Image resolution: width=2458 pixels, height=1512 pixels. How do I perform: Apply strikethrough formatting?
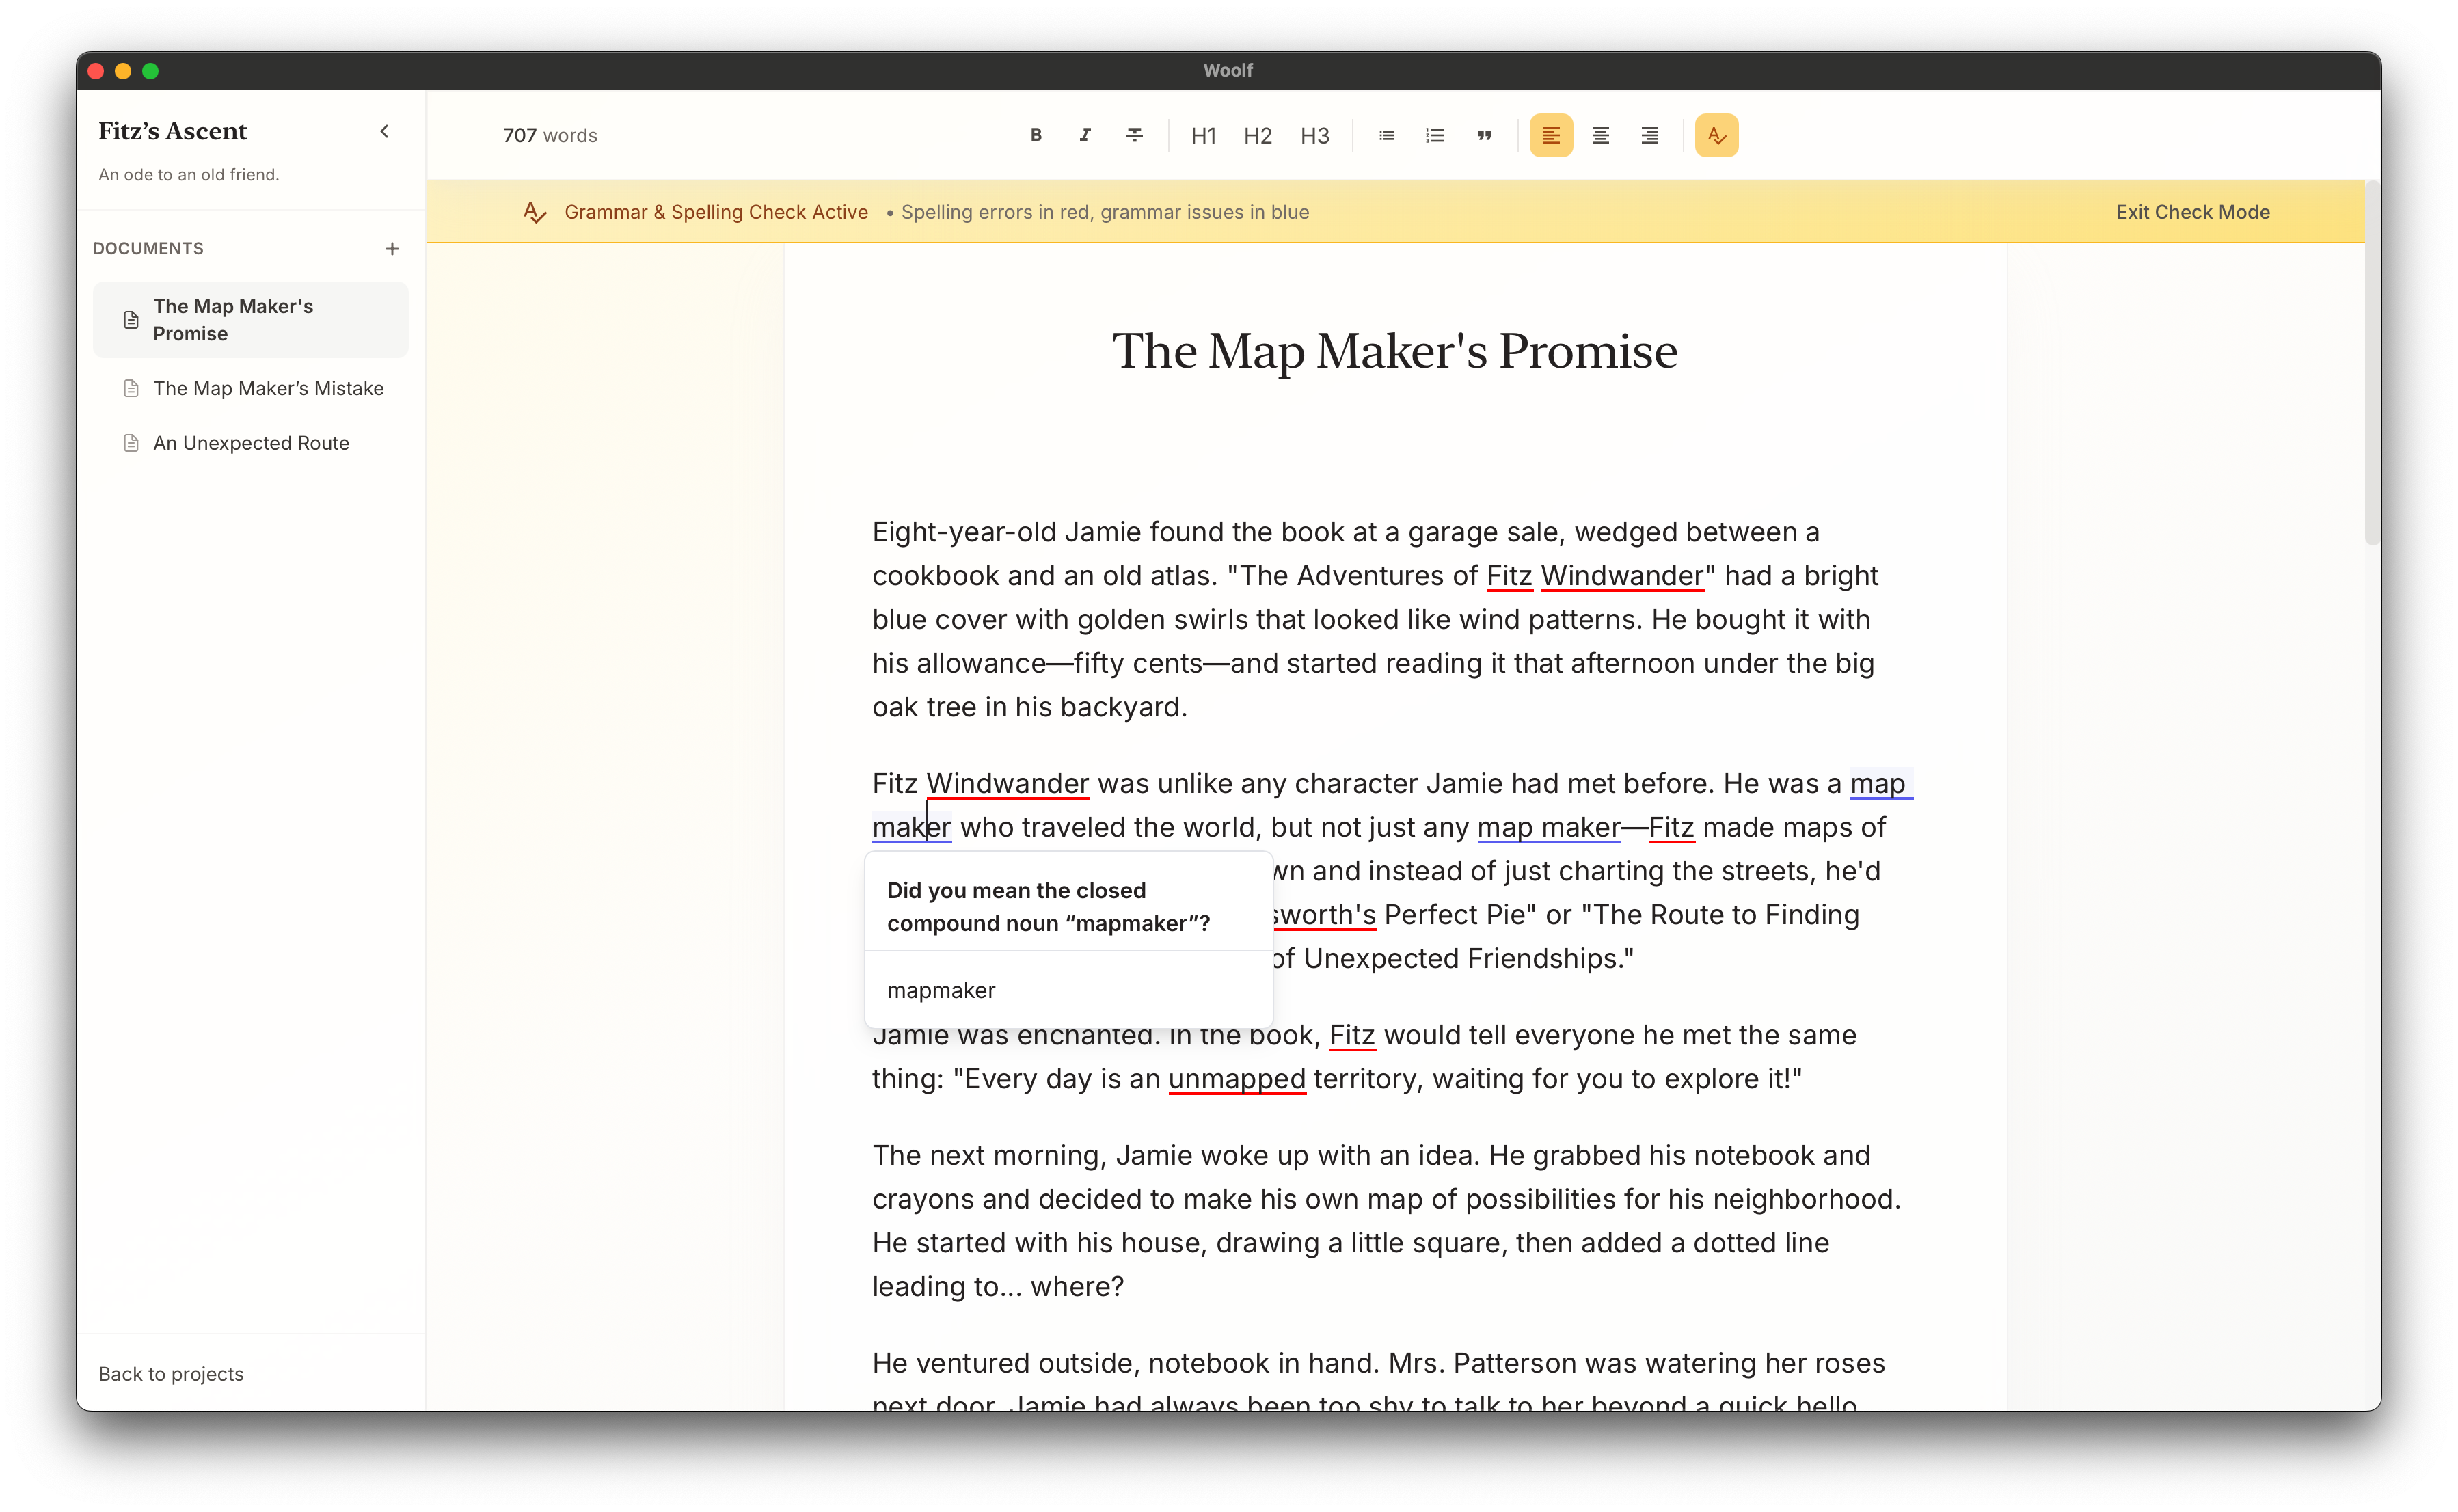pyautogui.click(x=1134, y=135)
